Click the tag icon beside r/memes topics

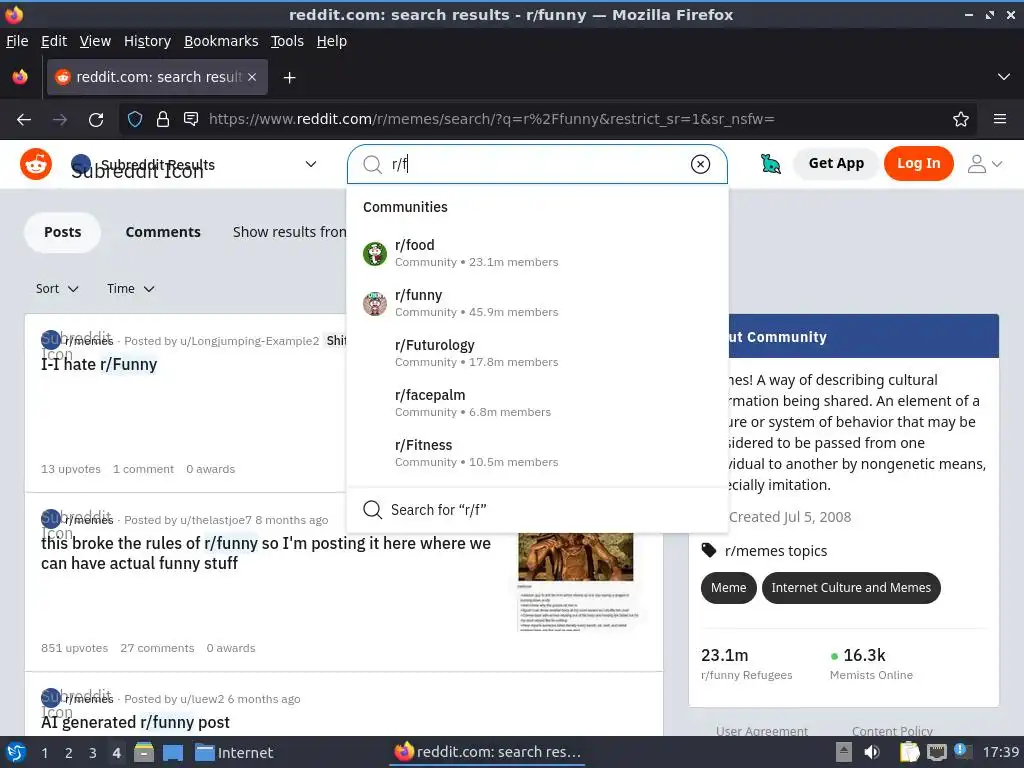pos(709,550)
